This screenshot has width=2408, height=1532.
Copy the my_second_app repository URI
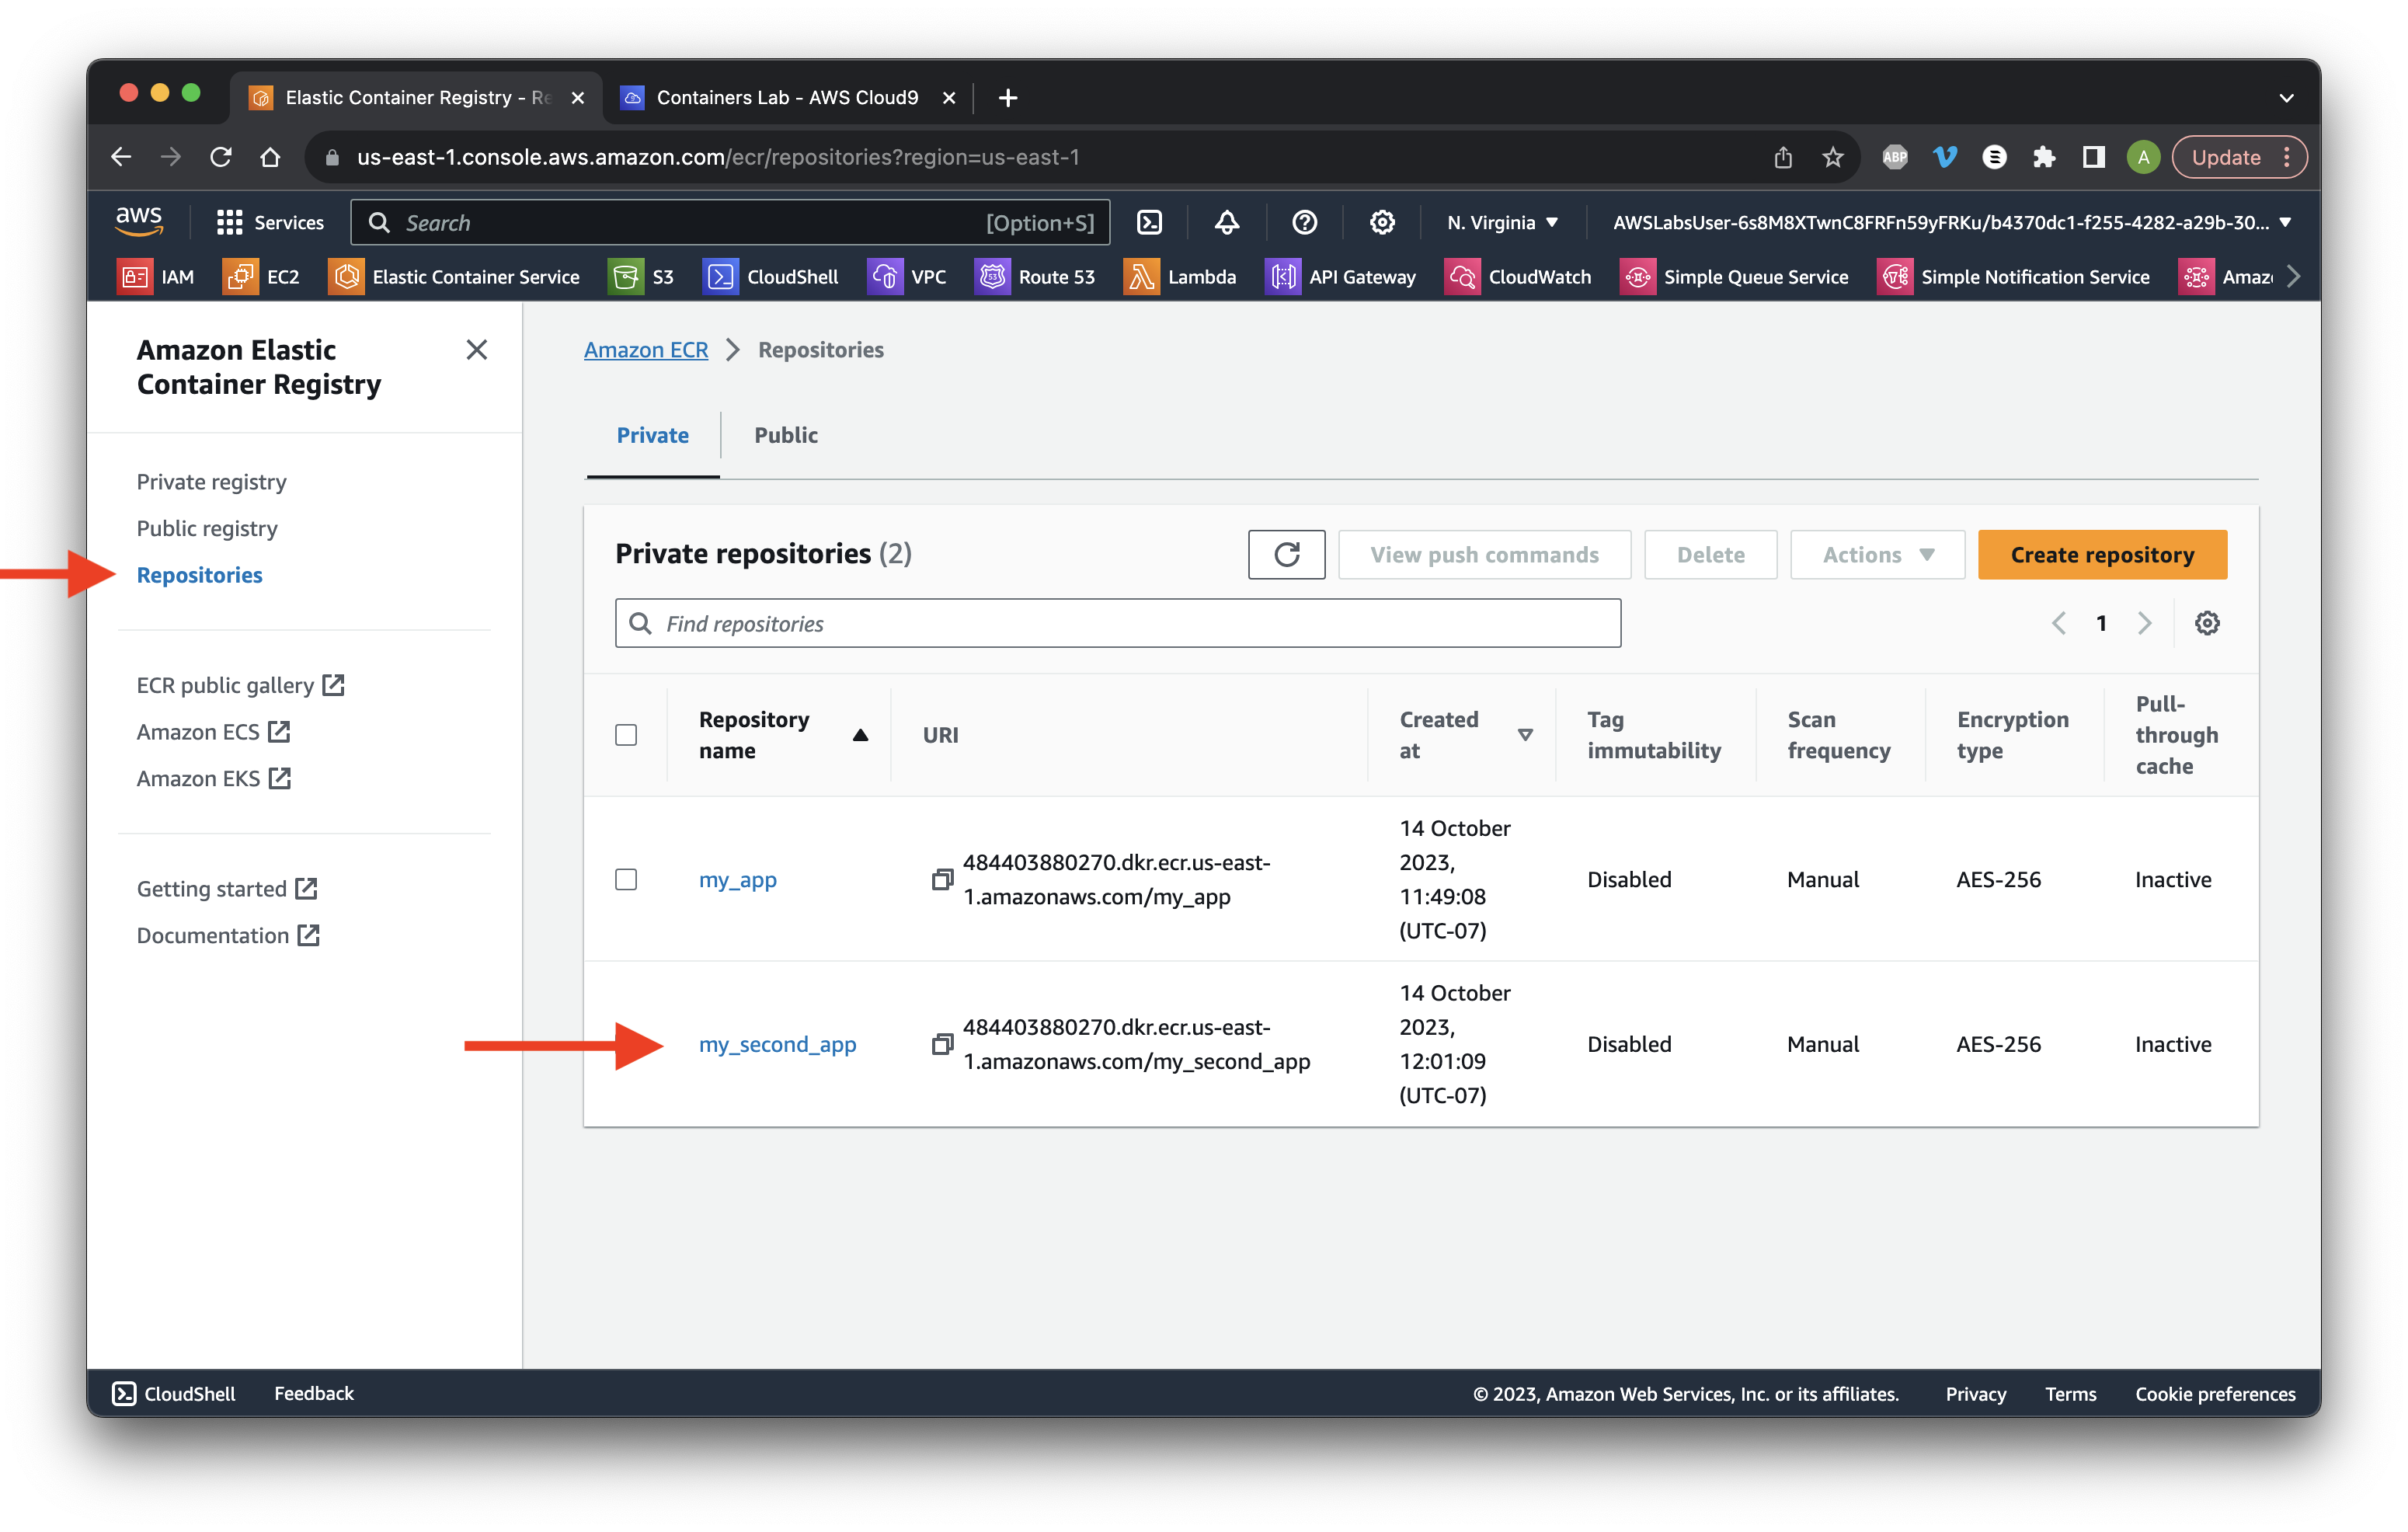941,1044
